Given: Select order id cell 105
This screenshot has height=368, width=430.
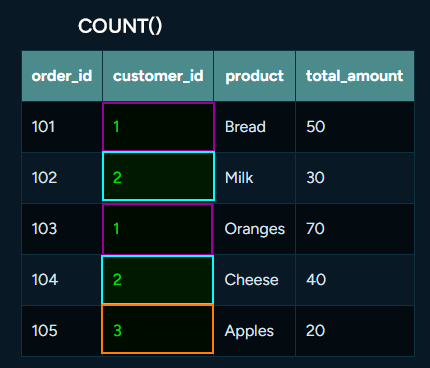Looking at the screenshot, I should pos(62,331).
